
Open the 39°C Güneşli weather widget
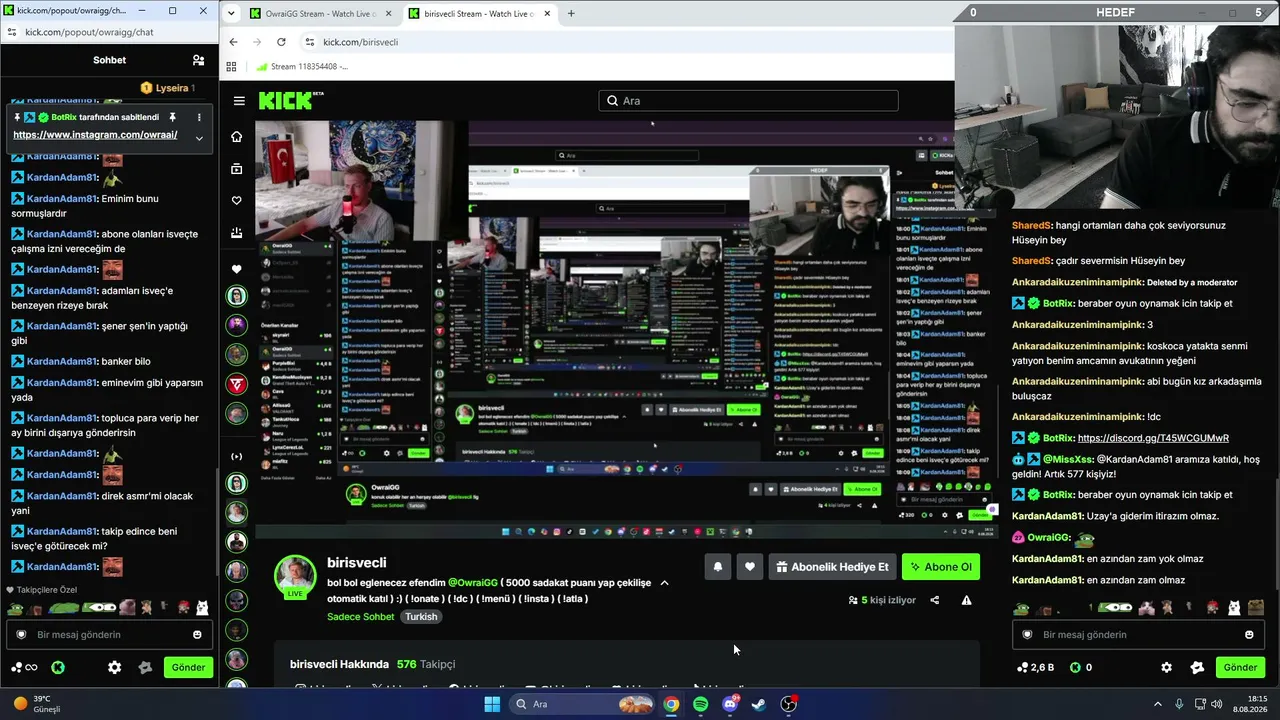(38, 704)
